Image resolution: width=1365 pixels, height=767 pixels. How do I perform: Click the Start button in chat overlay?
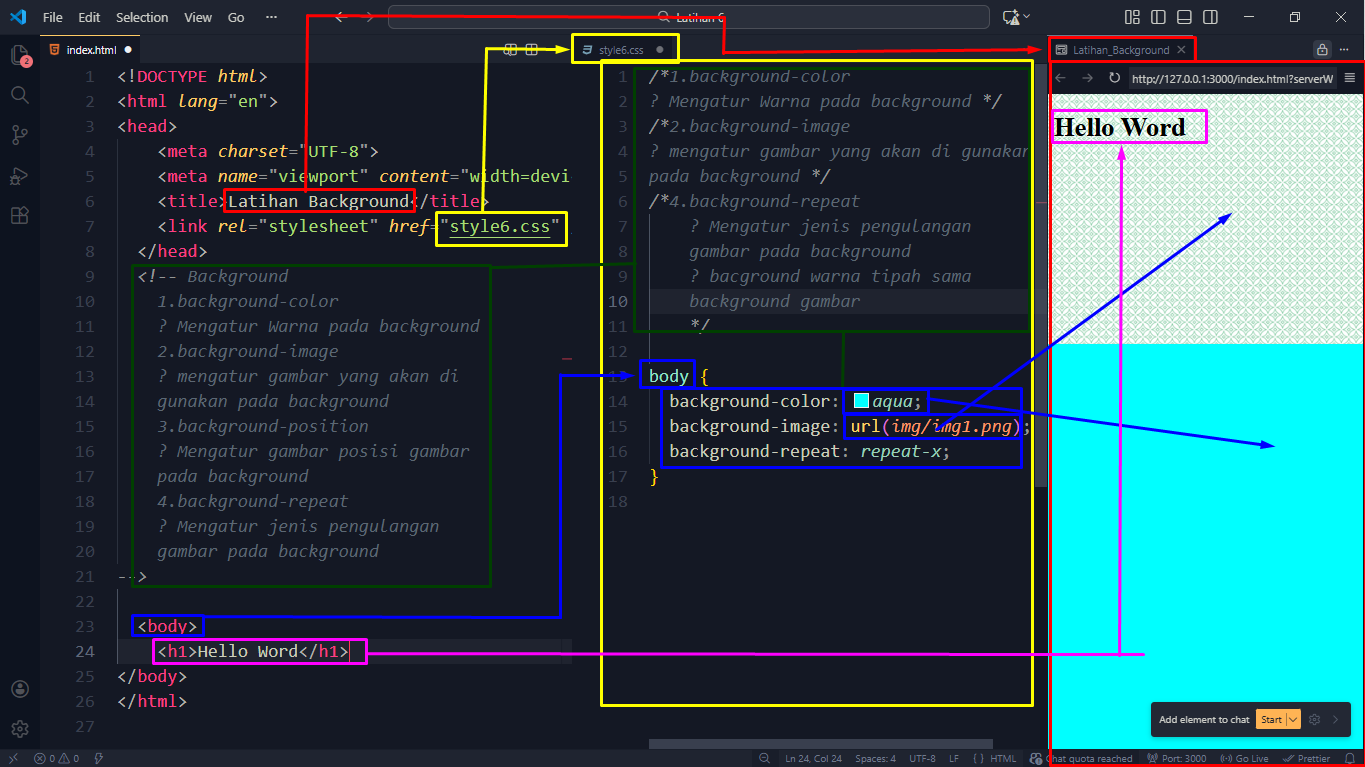pyautogui.click(x=1270, y=719)
